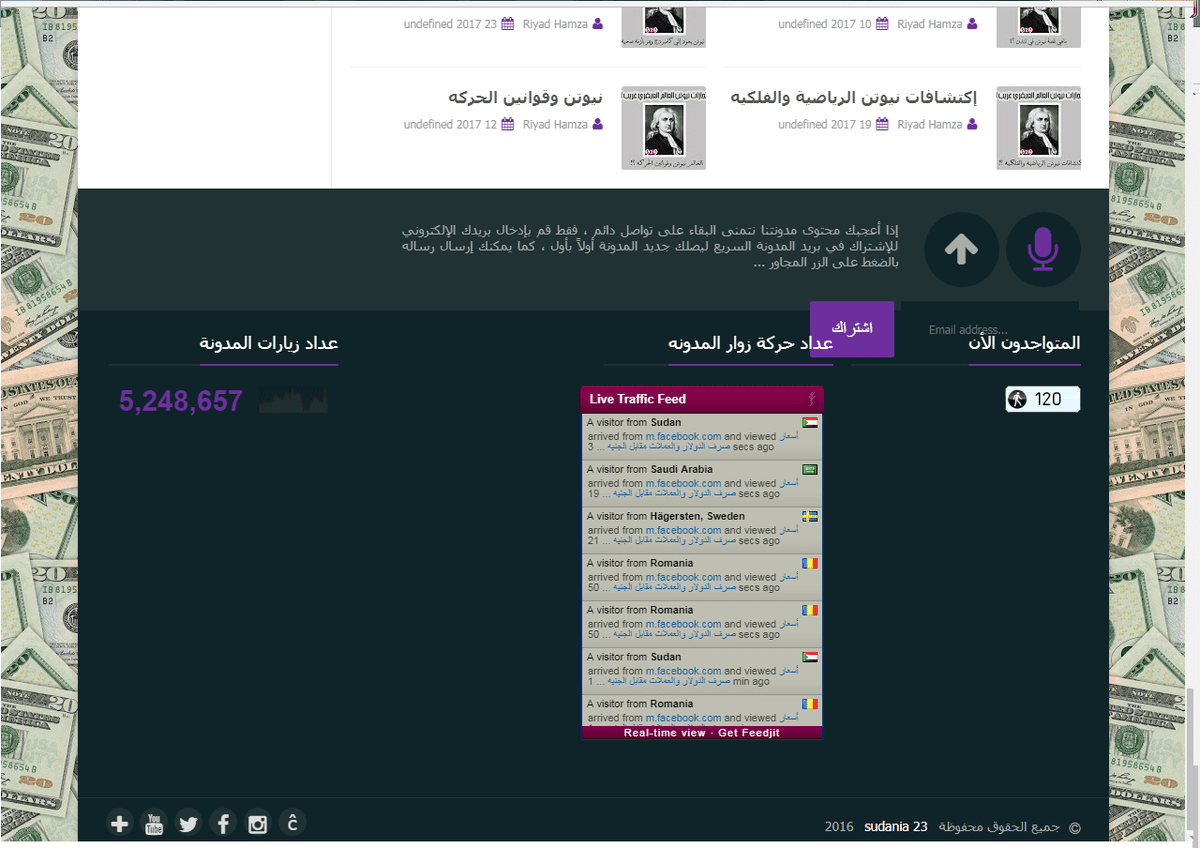Click author 'Riyad Hamza' under 'نيوتن وقوانين الحركه'
The image size is (1200, 848).
[555, 125]
